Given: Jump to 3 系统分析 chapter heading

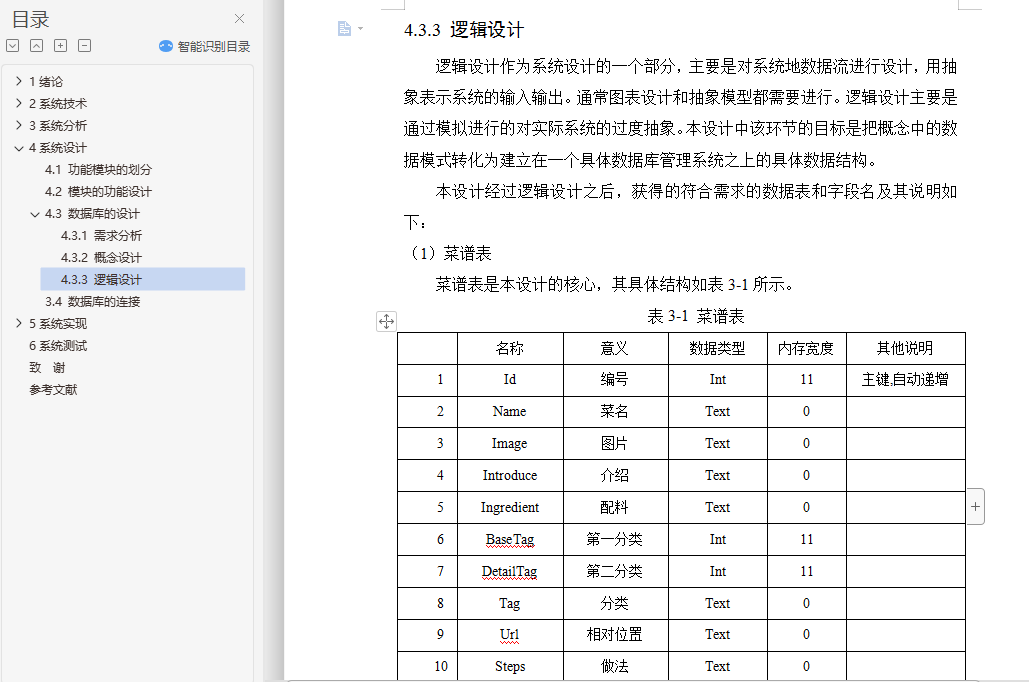Looking at the screenshot, I should point(58,125).
